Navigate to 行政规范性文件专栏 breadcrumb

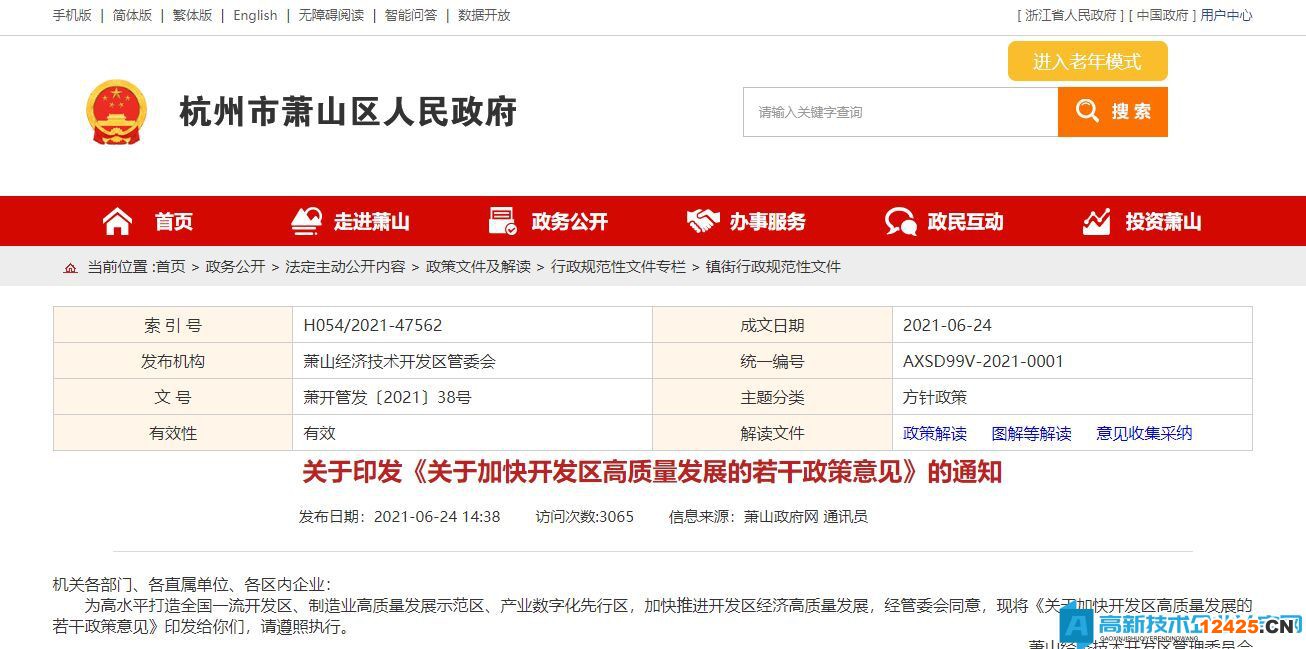pos(618,267)
